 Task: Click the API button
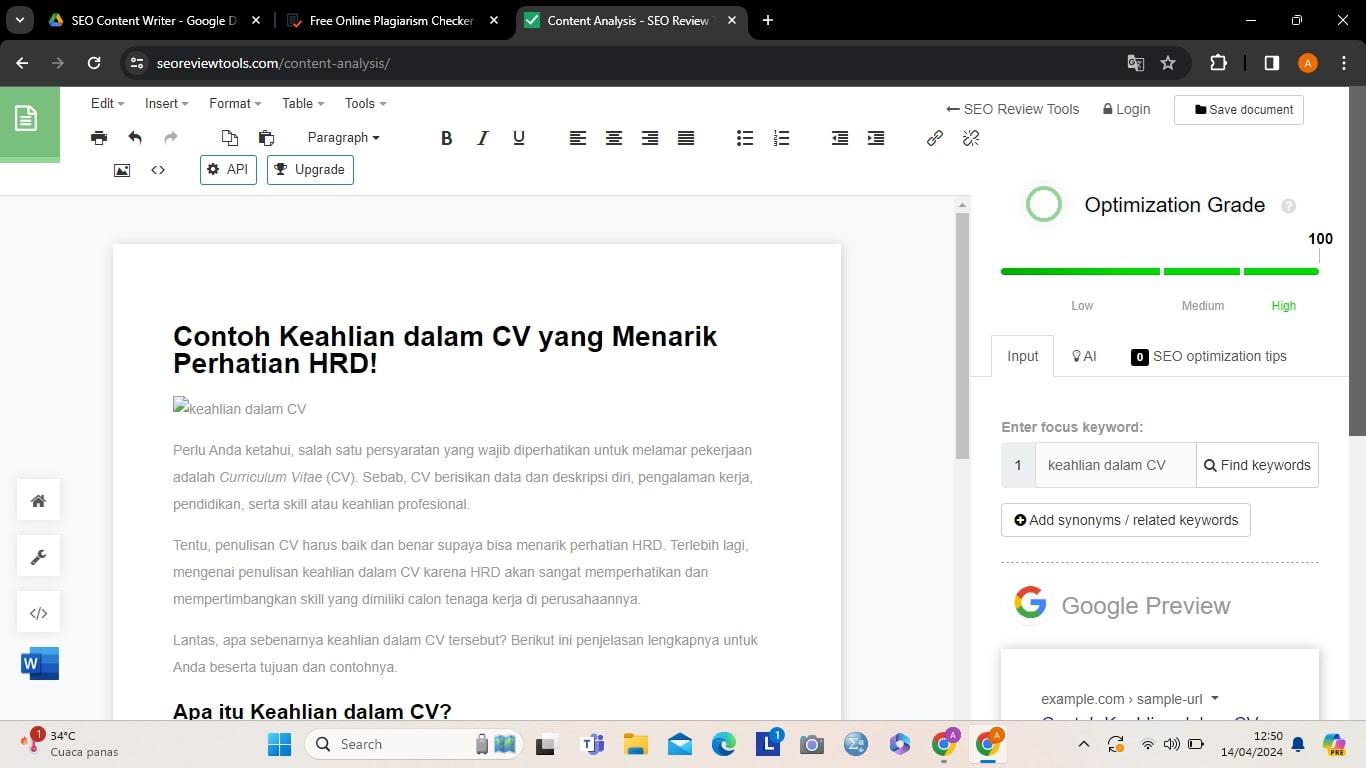coord(228,170)
